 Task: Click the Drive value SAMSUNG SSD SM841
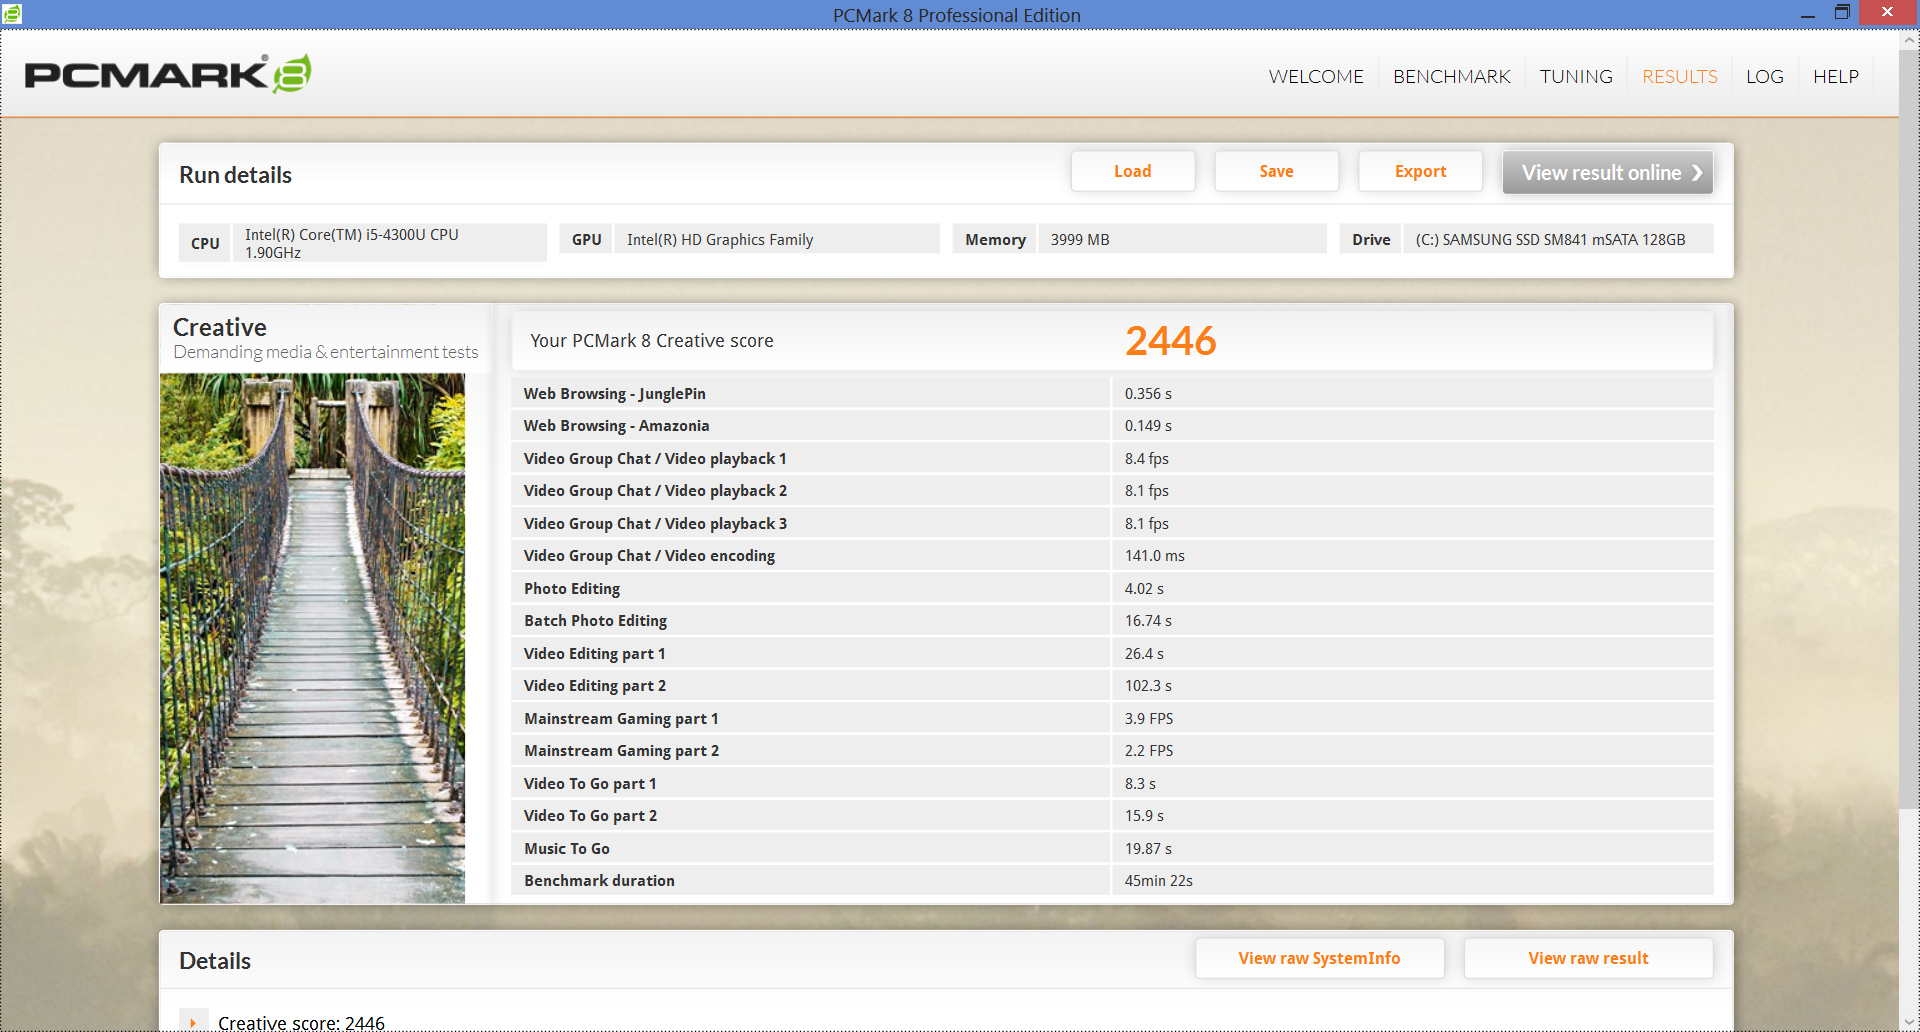1558,239
